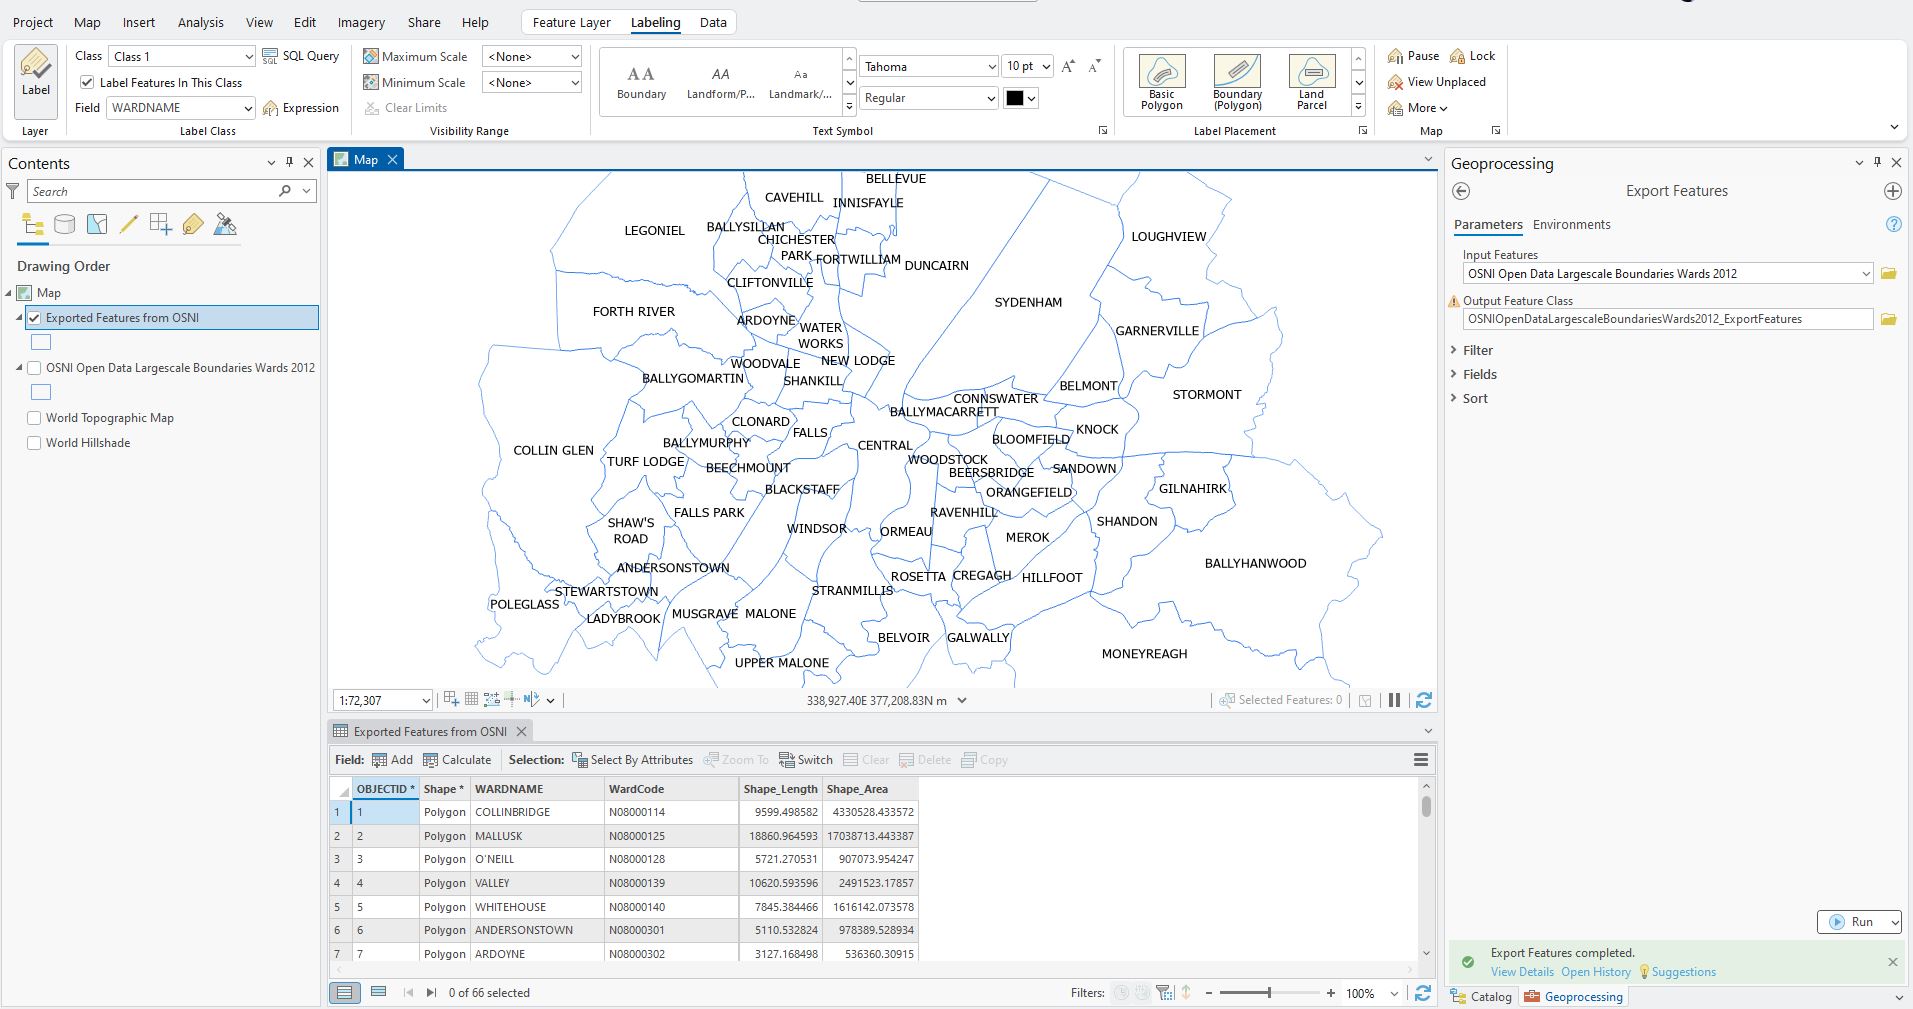
Task: Open the SQL Query builder
Action: coord(300,56)
